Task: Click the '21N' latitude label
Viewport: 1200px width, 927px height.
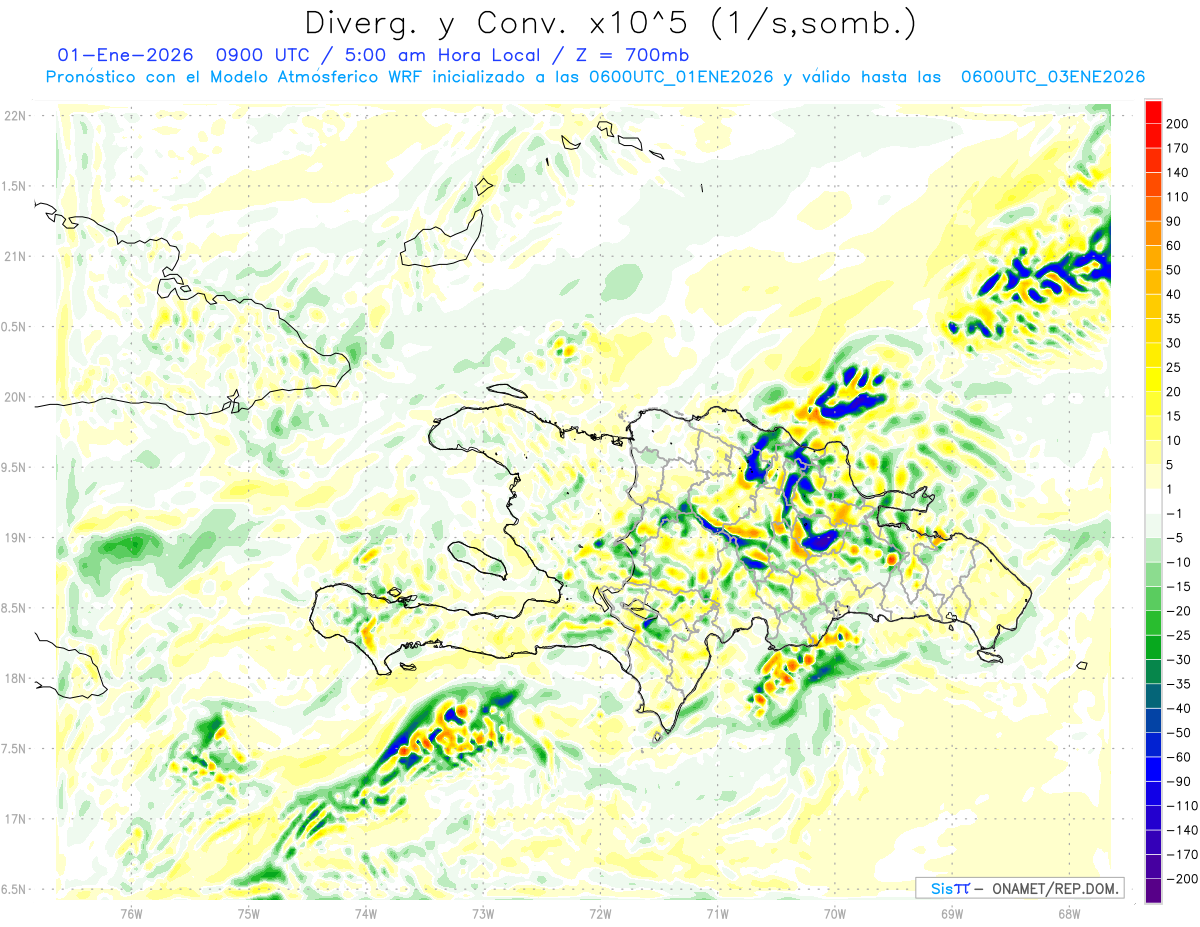Action: (15, 257)
